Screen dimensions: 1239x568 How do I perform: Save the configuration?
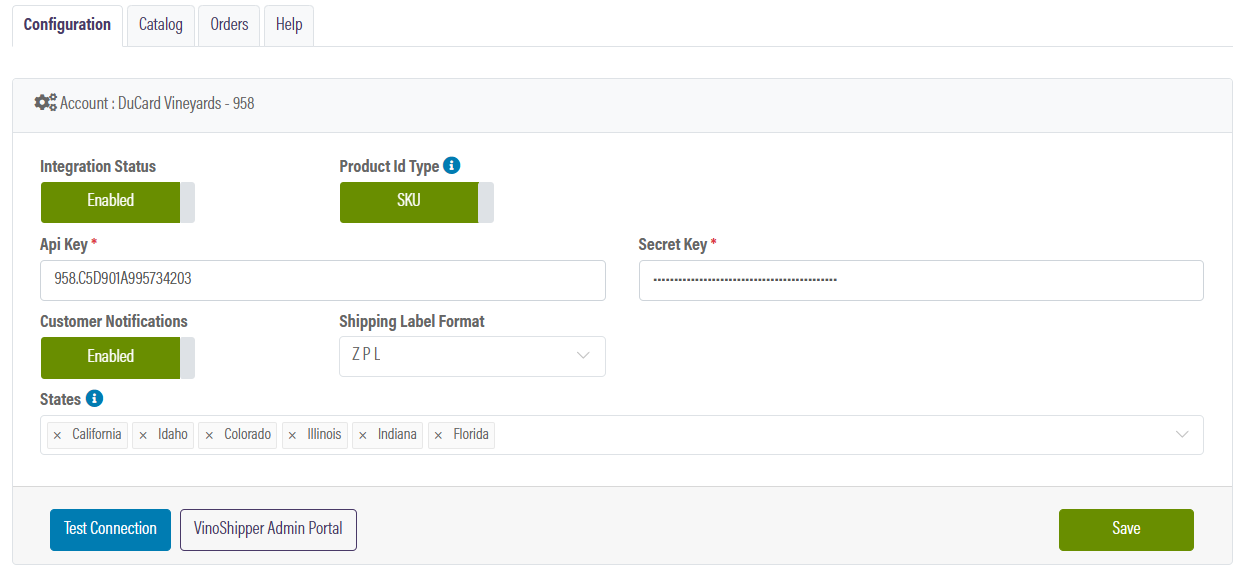[x=1126, y=529]
